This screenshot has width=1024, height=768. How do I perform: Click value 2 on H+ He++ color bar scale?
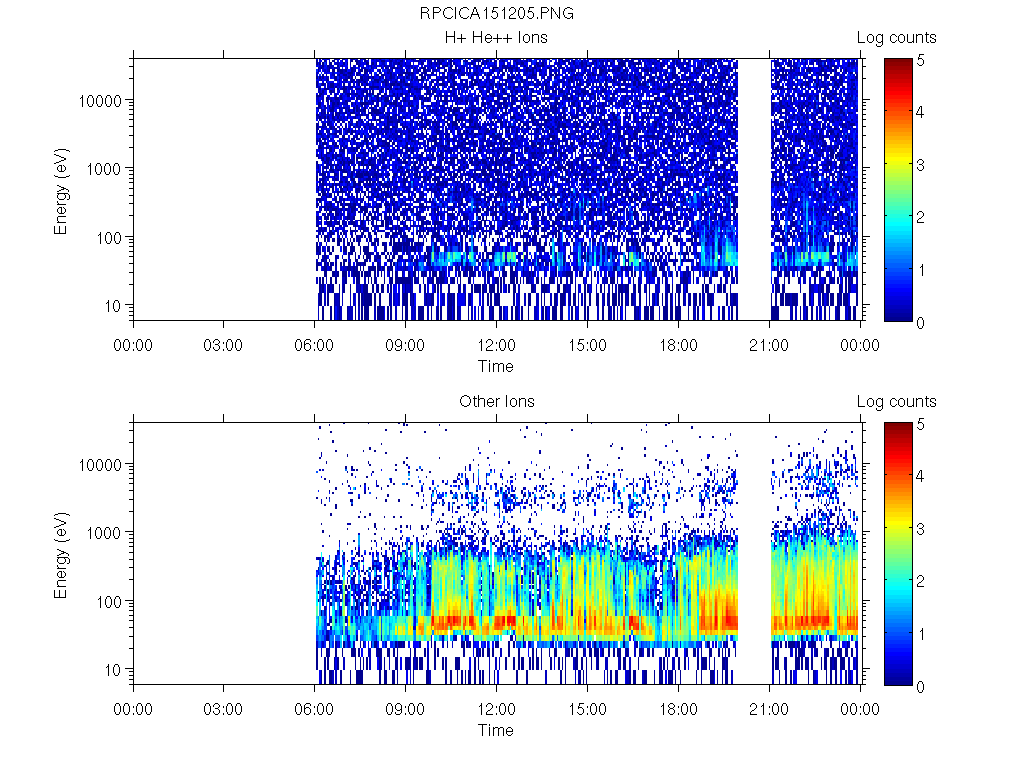[920, 217]
